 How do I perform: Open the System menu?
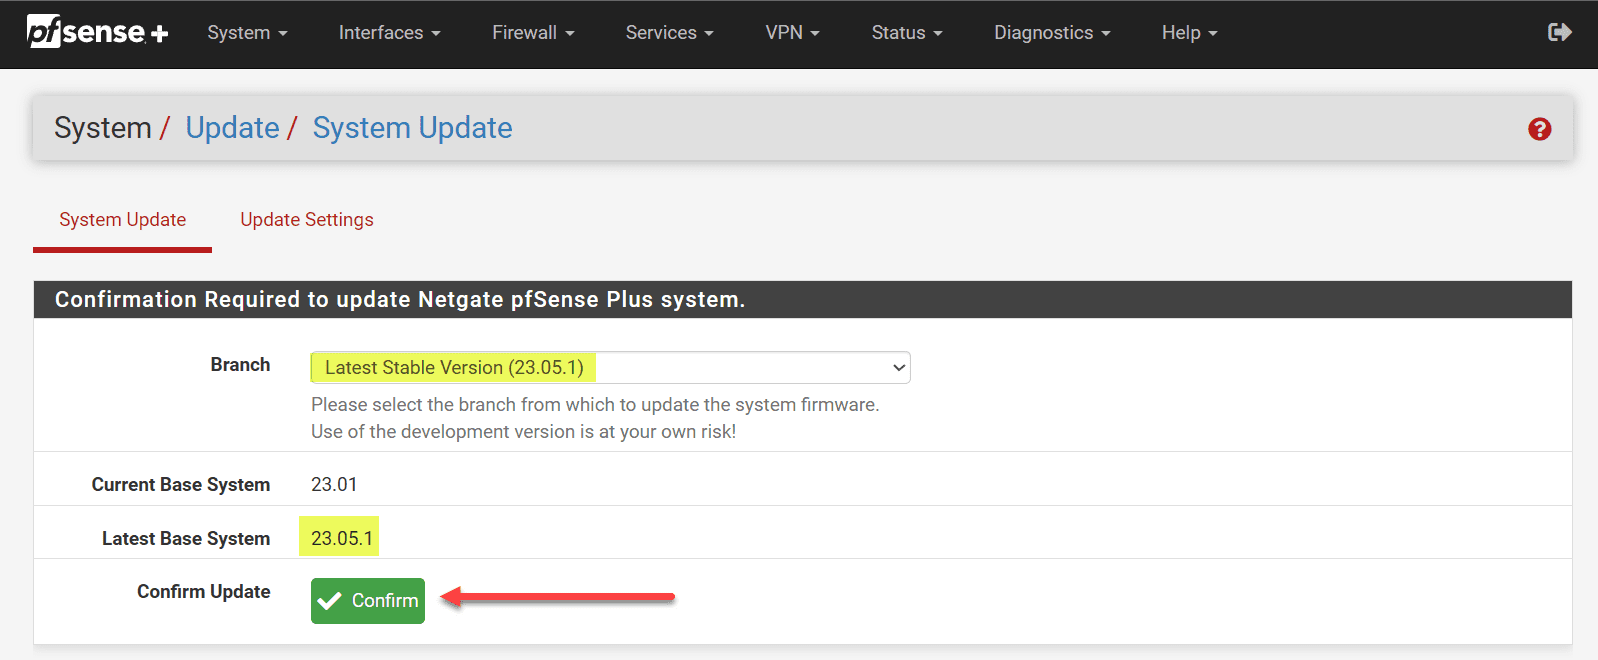point(247,33)
